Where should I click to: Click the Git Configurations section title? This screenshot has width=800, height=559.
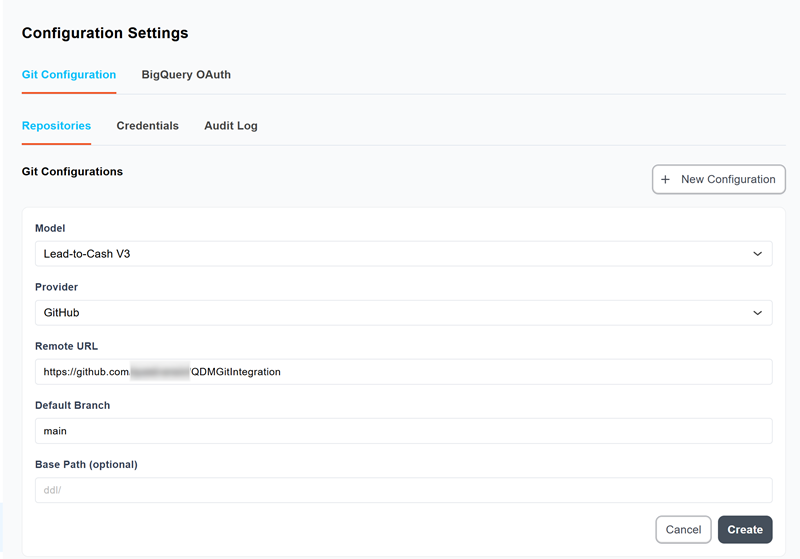coord(72,171)
